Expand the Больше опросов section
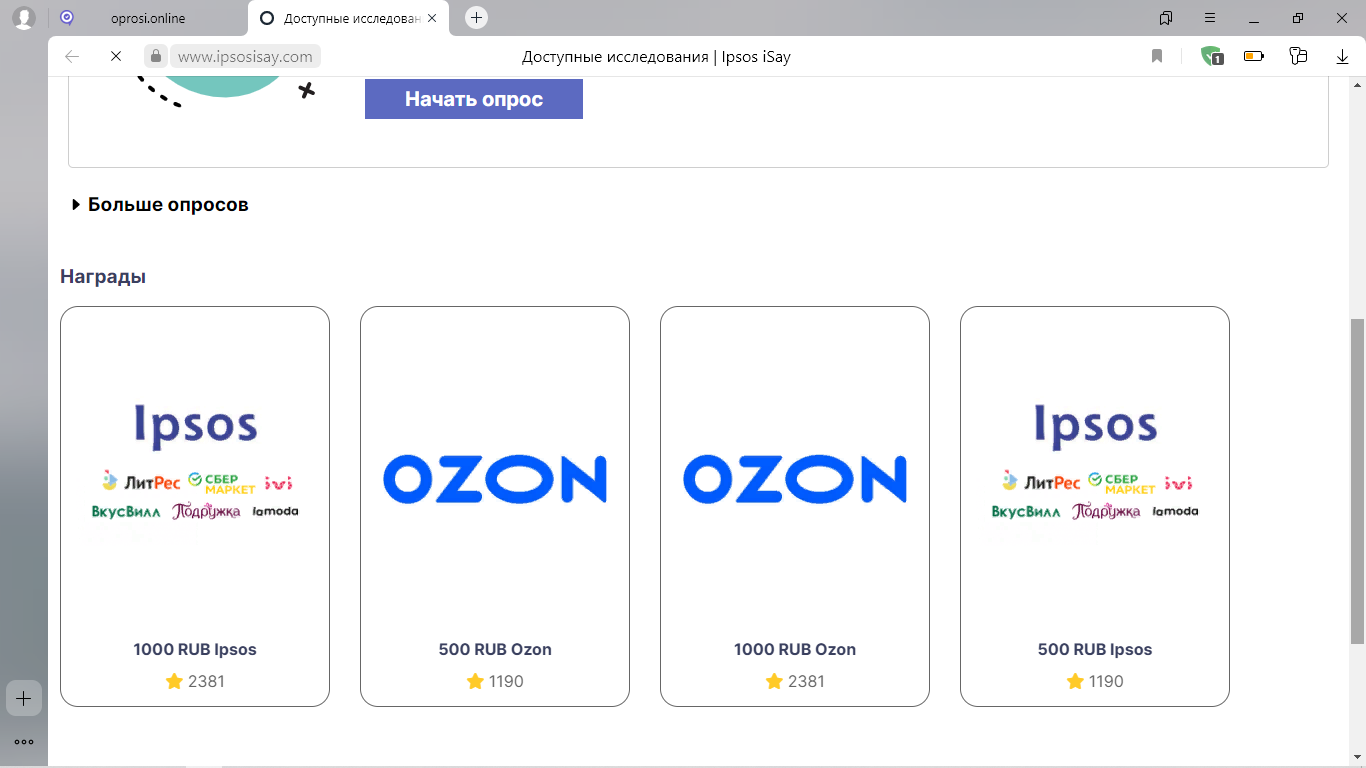 [160, 205]
